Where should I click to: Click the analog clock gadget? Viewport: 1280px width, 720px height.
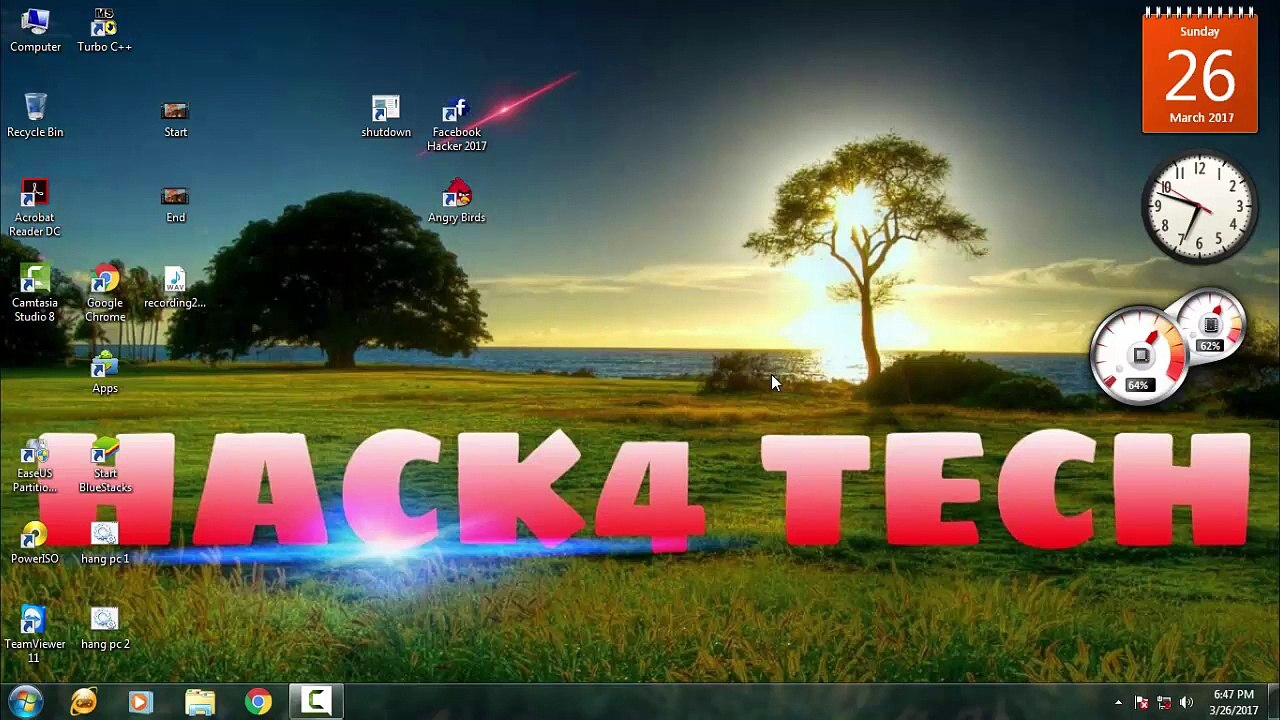[x=1199, y=206]
